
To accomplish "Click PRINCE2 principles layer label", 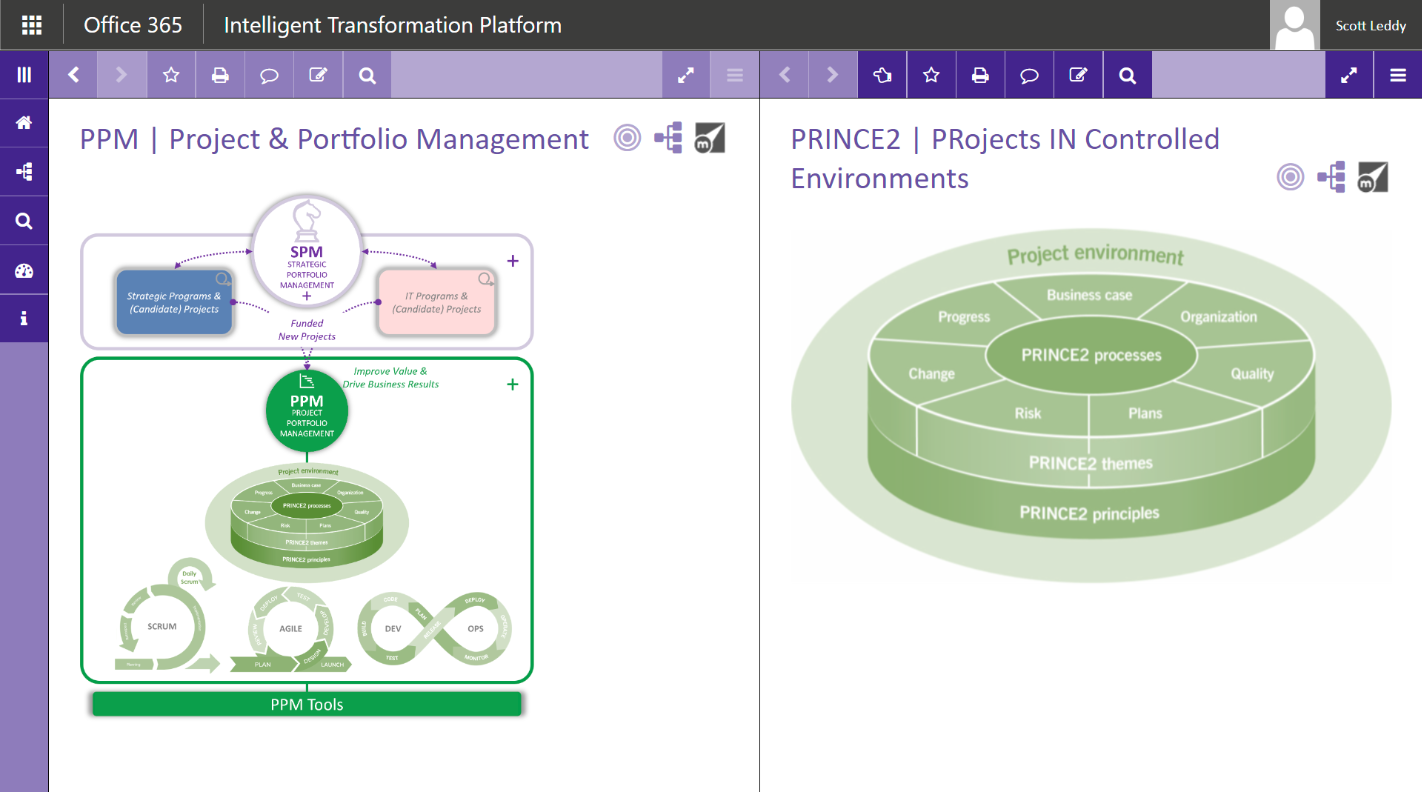I will click(x=1090, y=513).
